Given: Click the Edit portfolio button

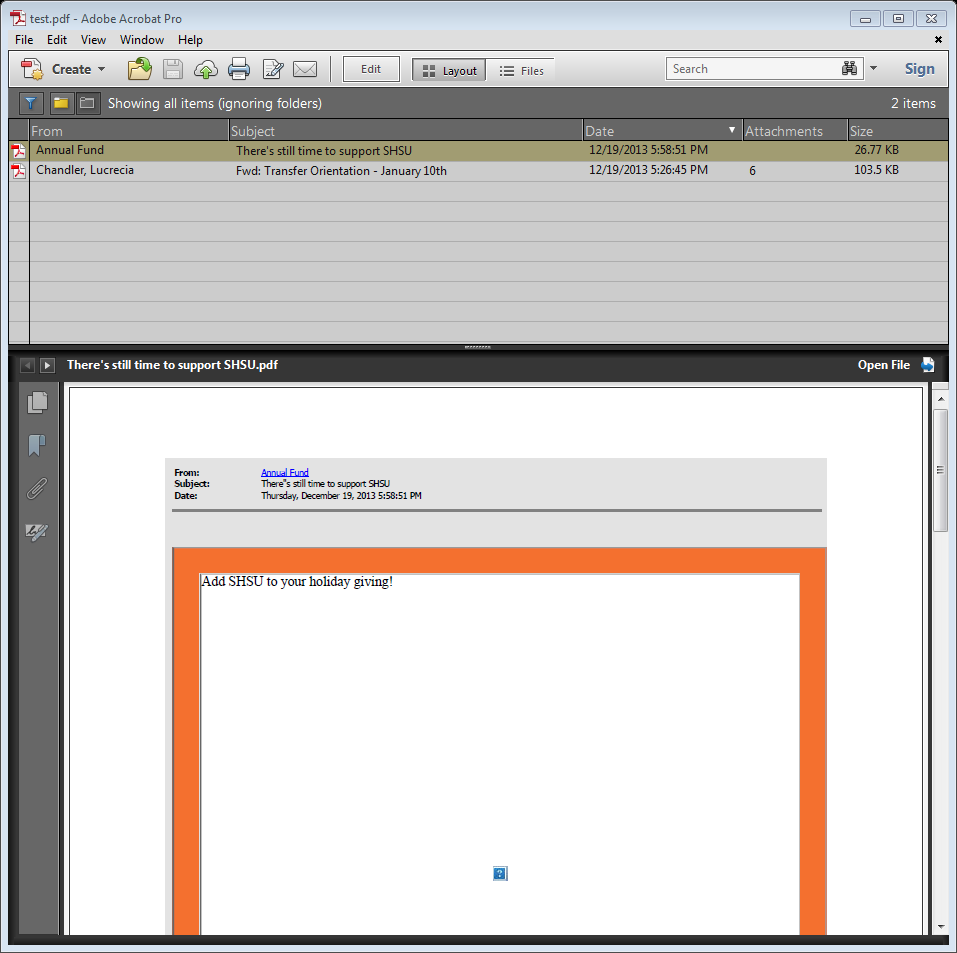Looking at the screenshot, I should click(371, 69).
